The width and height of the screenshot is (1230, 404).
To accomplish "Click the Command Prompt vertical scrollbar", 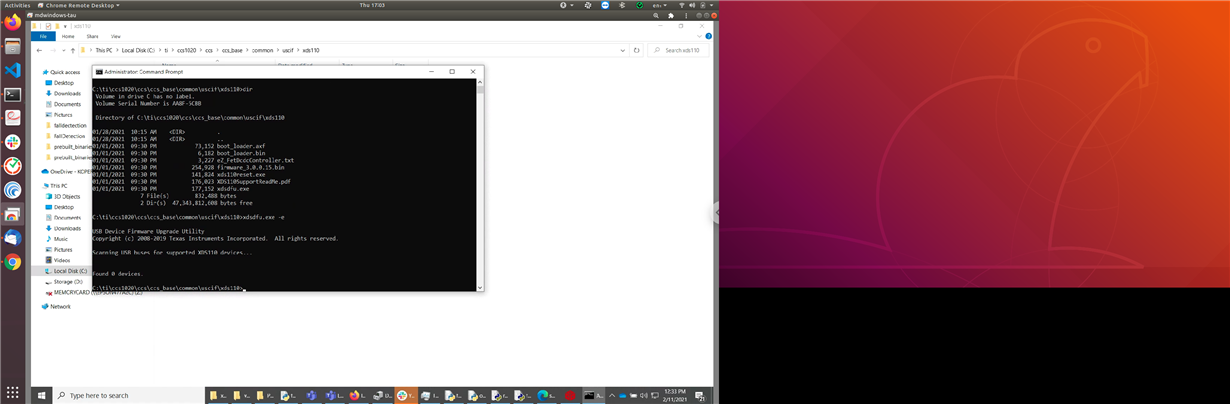I will pos(480,185).
